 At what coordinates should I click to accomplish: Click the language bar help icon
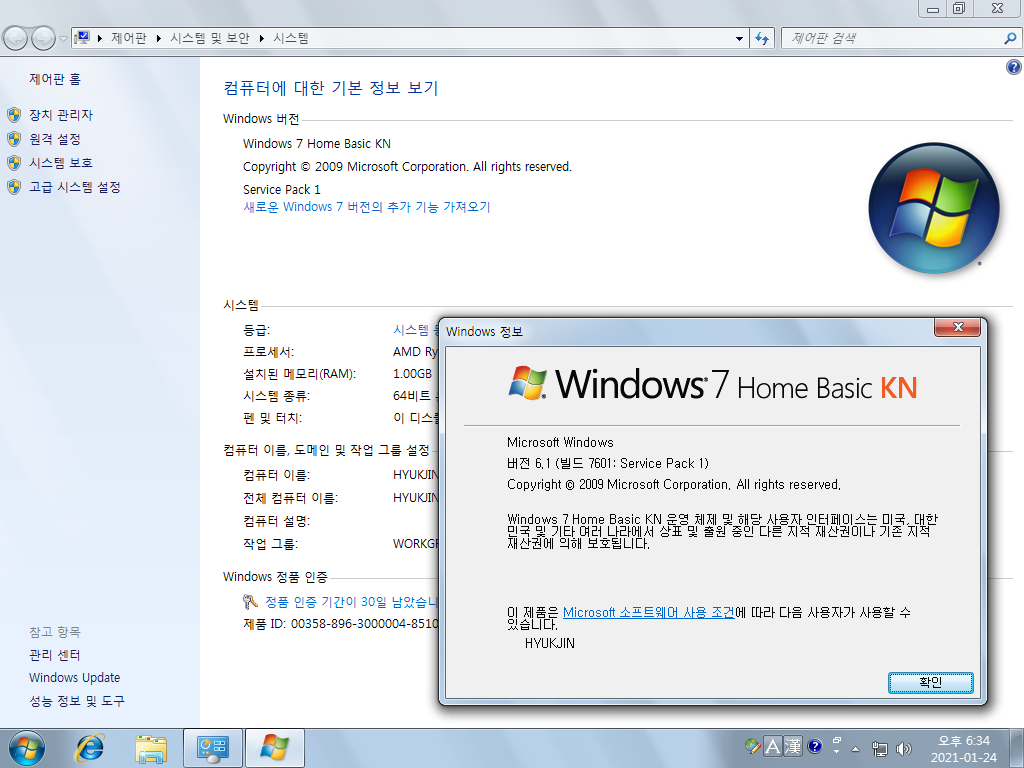[x=814, y=746]
